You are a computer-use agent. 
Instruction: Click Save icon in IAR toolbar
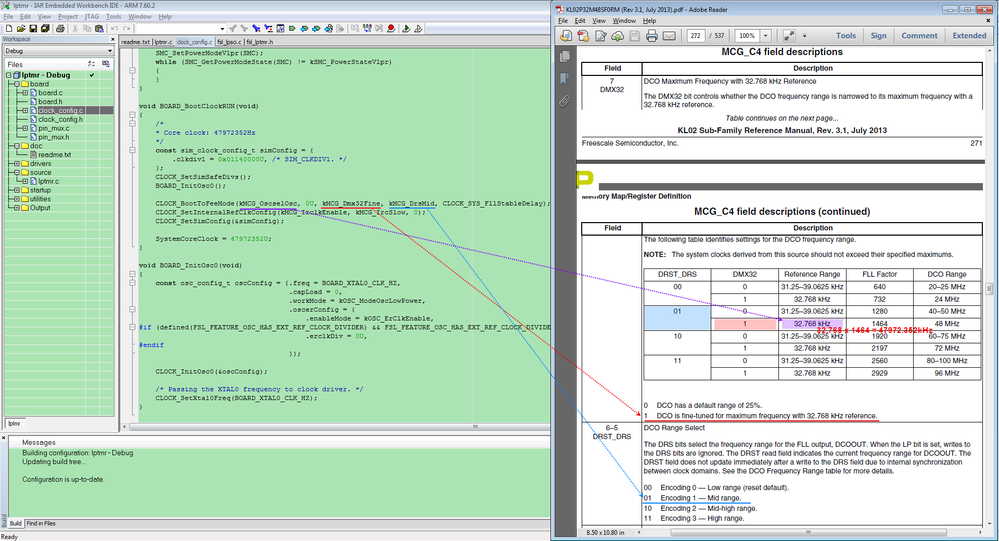pyautogui.click(x=33, y=29)
